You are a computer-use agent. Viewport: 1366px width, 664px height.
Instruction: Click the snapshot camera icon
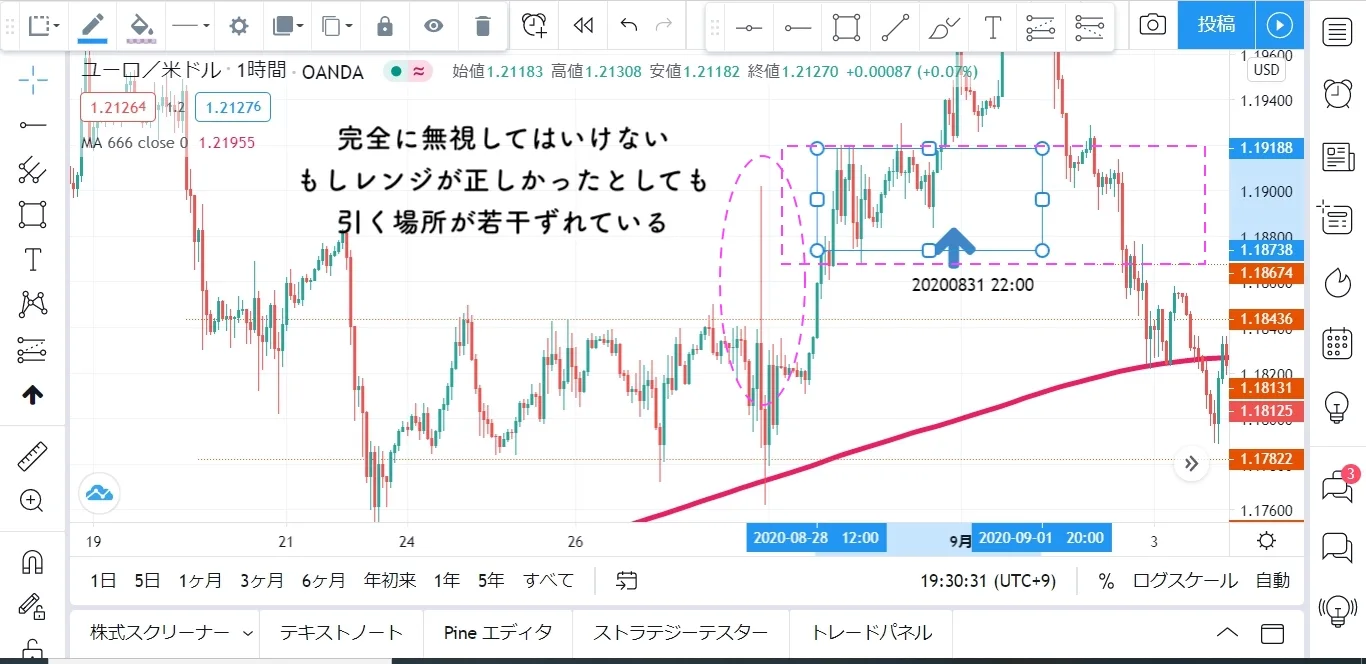click(1152, 25)
